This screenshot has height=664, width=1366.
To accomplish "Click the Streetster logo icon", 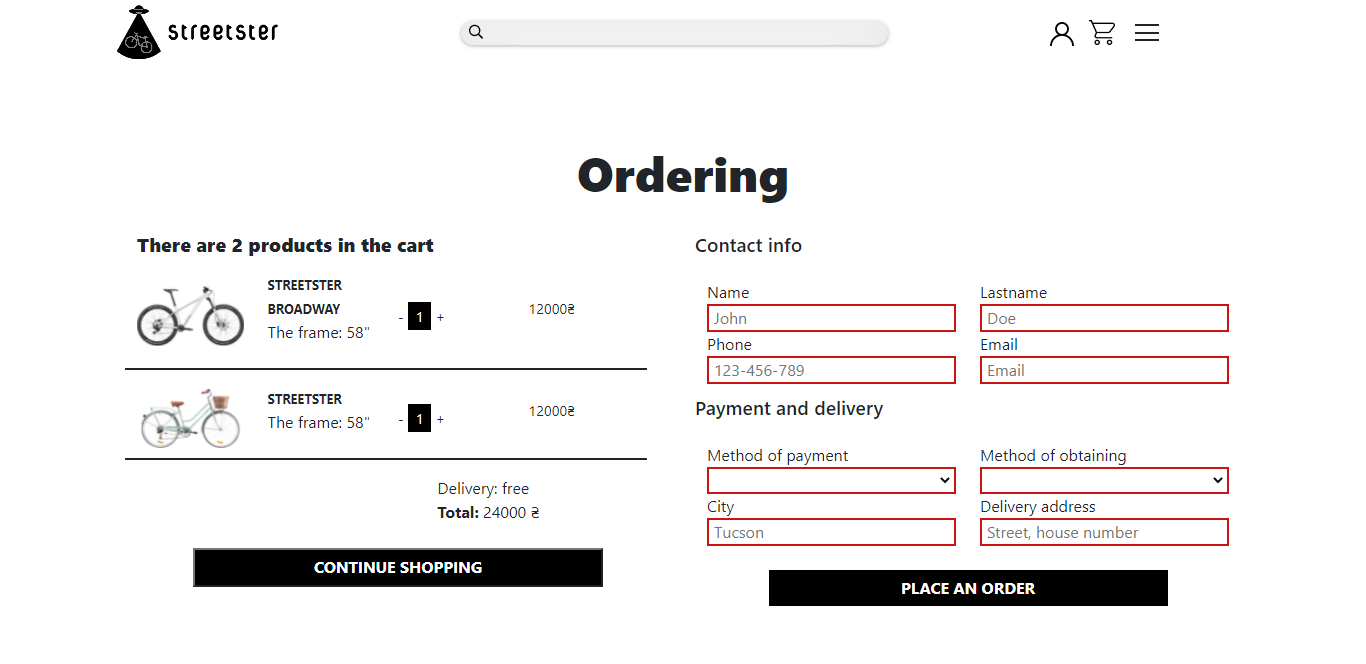I will click(139, 32).
